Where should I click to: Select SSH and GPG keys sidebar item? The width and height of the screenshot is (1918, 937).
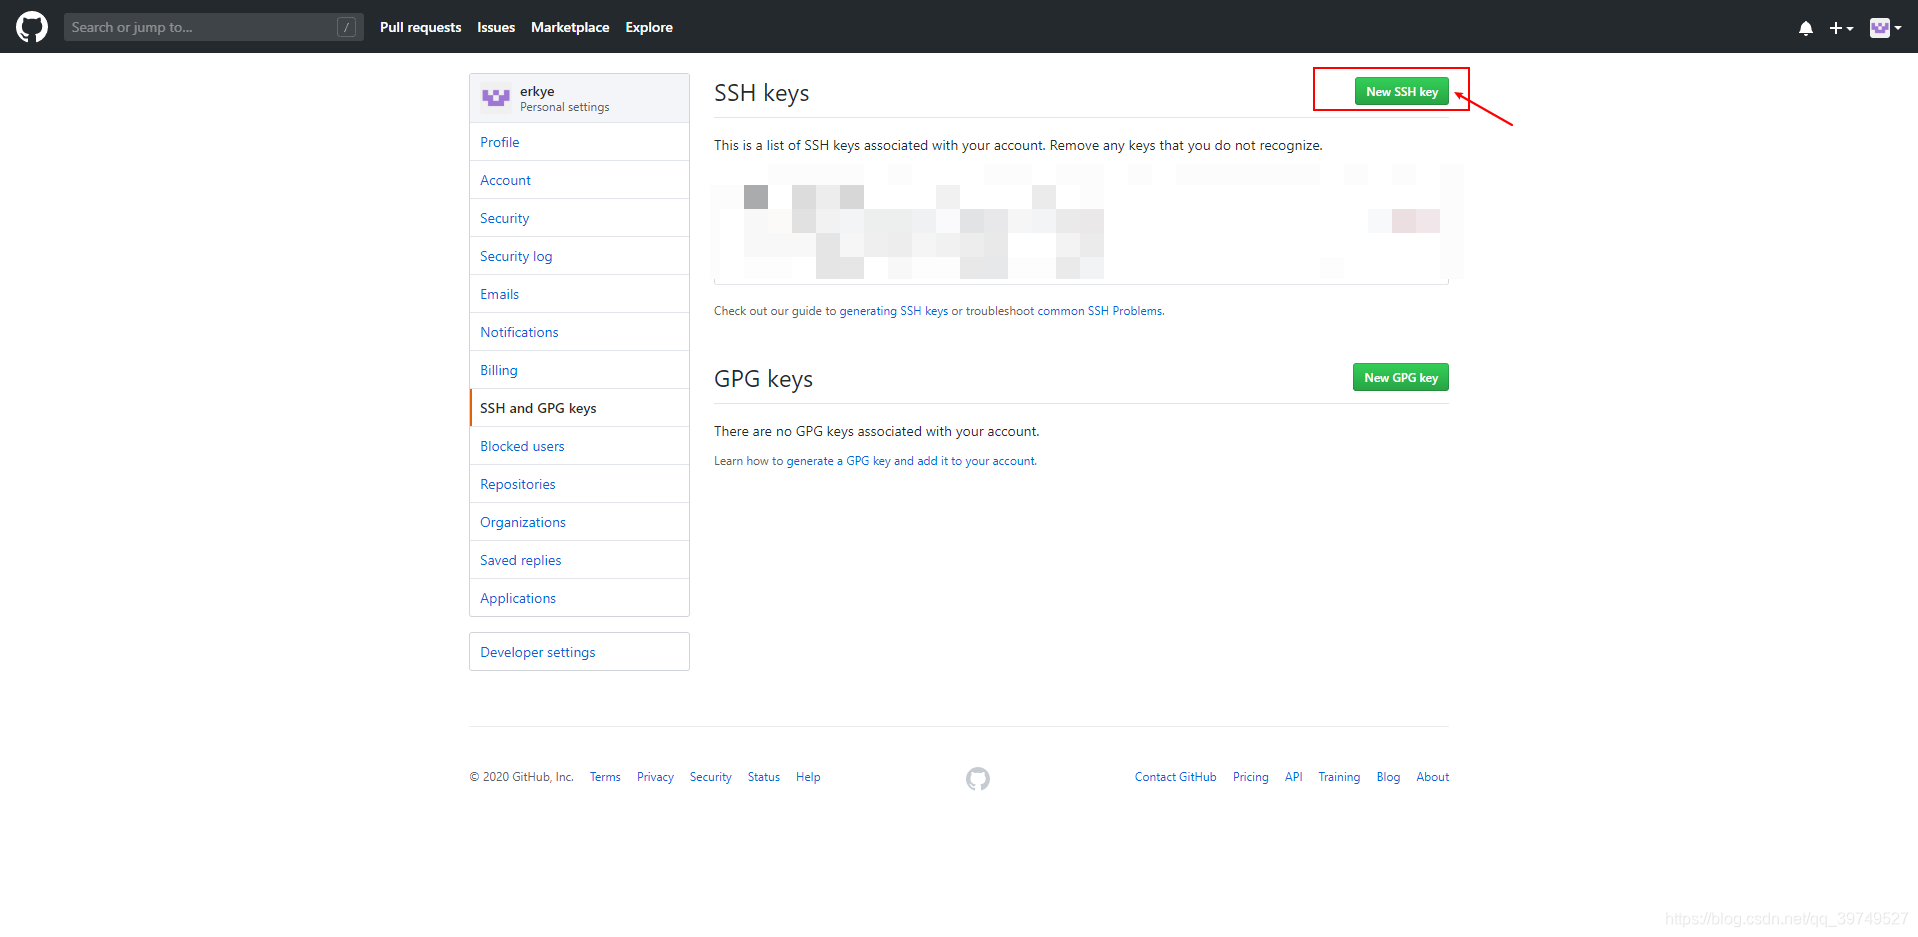pyautogui.click(x=579, y=408)
